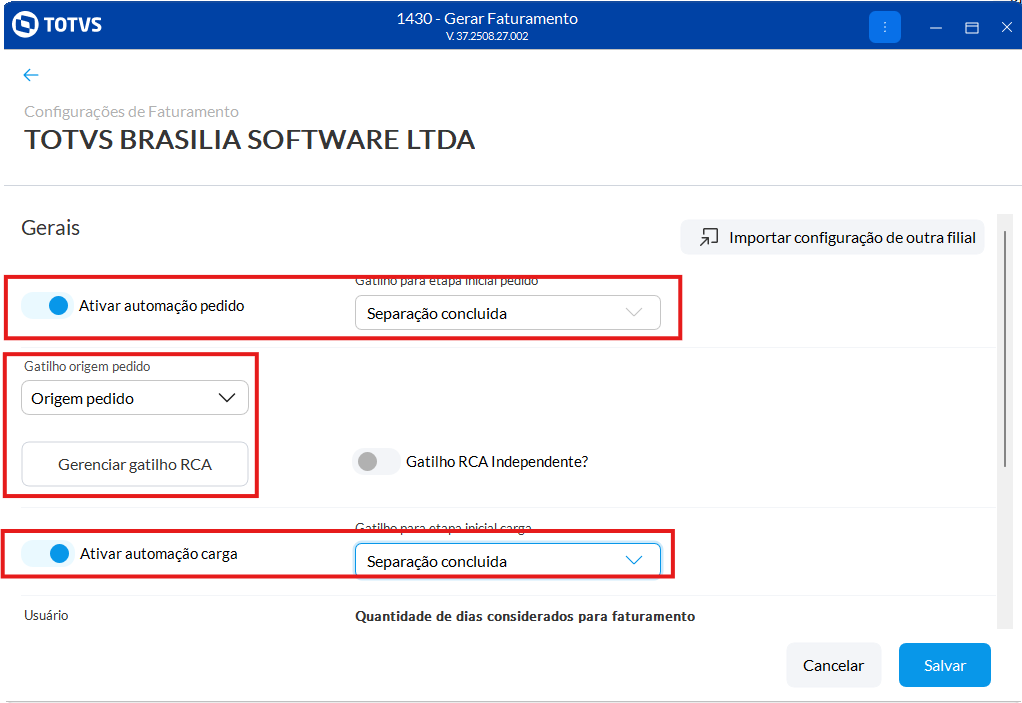The image size is (1022, 703).
Task: Open Gatilho para etapa inicial carga dropdown
Action: coord(507,561)
